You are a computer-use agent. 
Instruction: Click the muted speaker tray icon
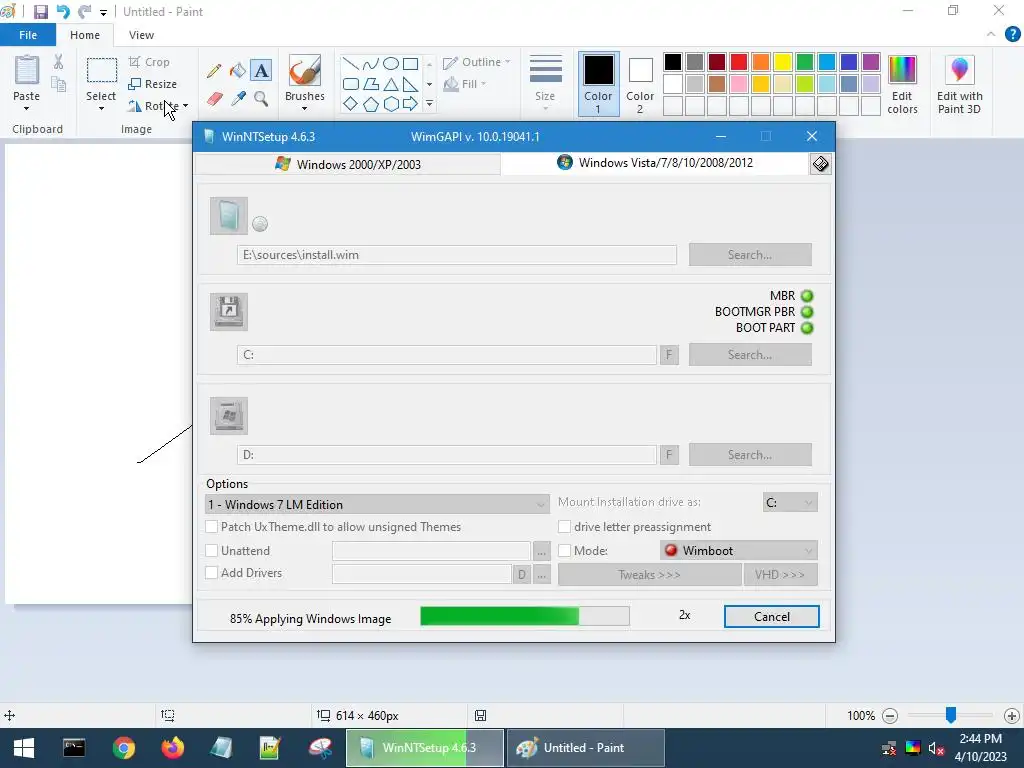[936, 748]
